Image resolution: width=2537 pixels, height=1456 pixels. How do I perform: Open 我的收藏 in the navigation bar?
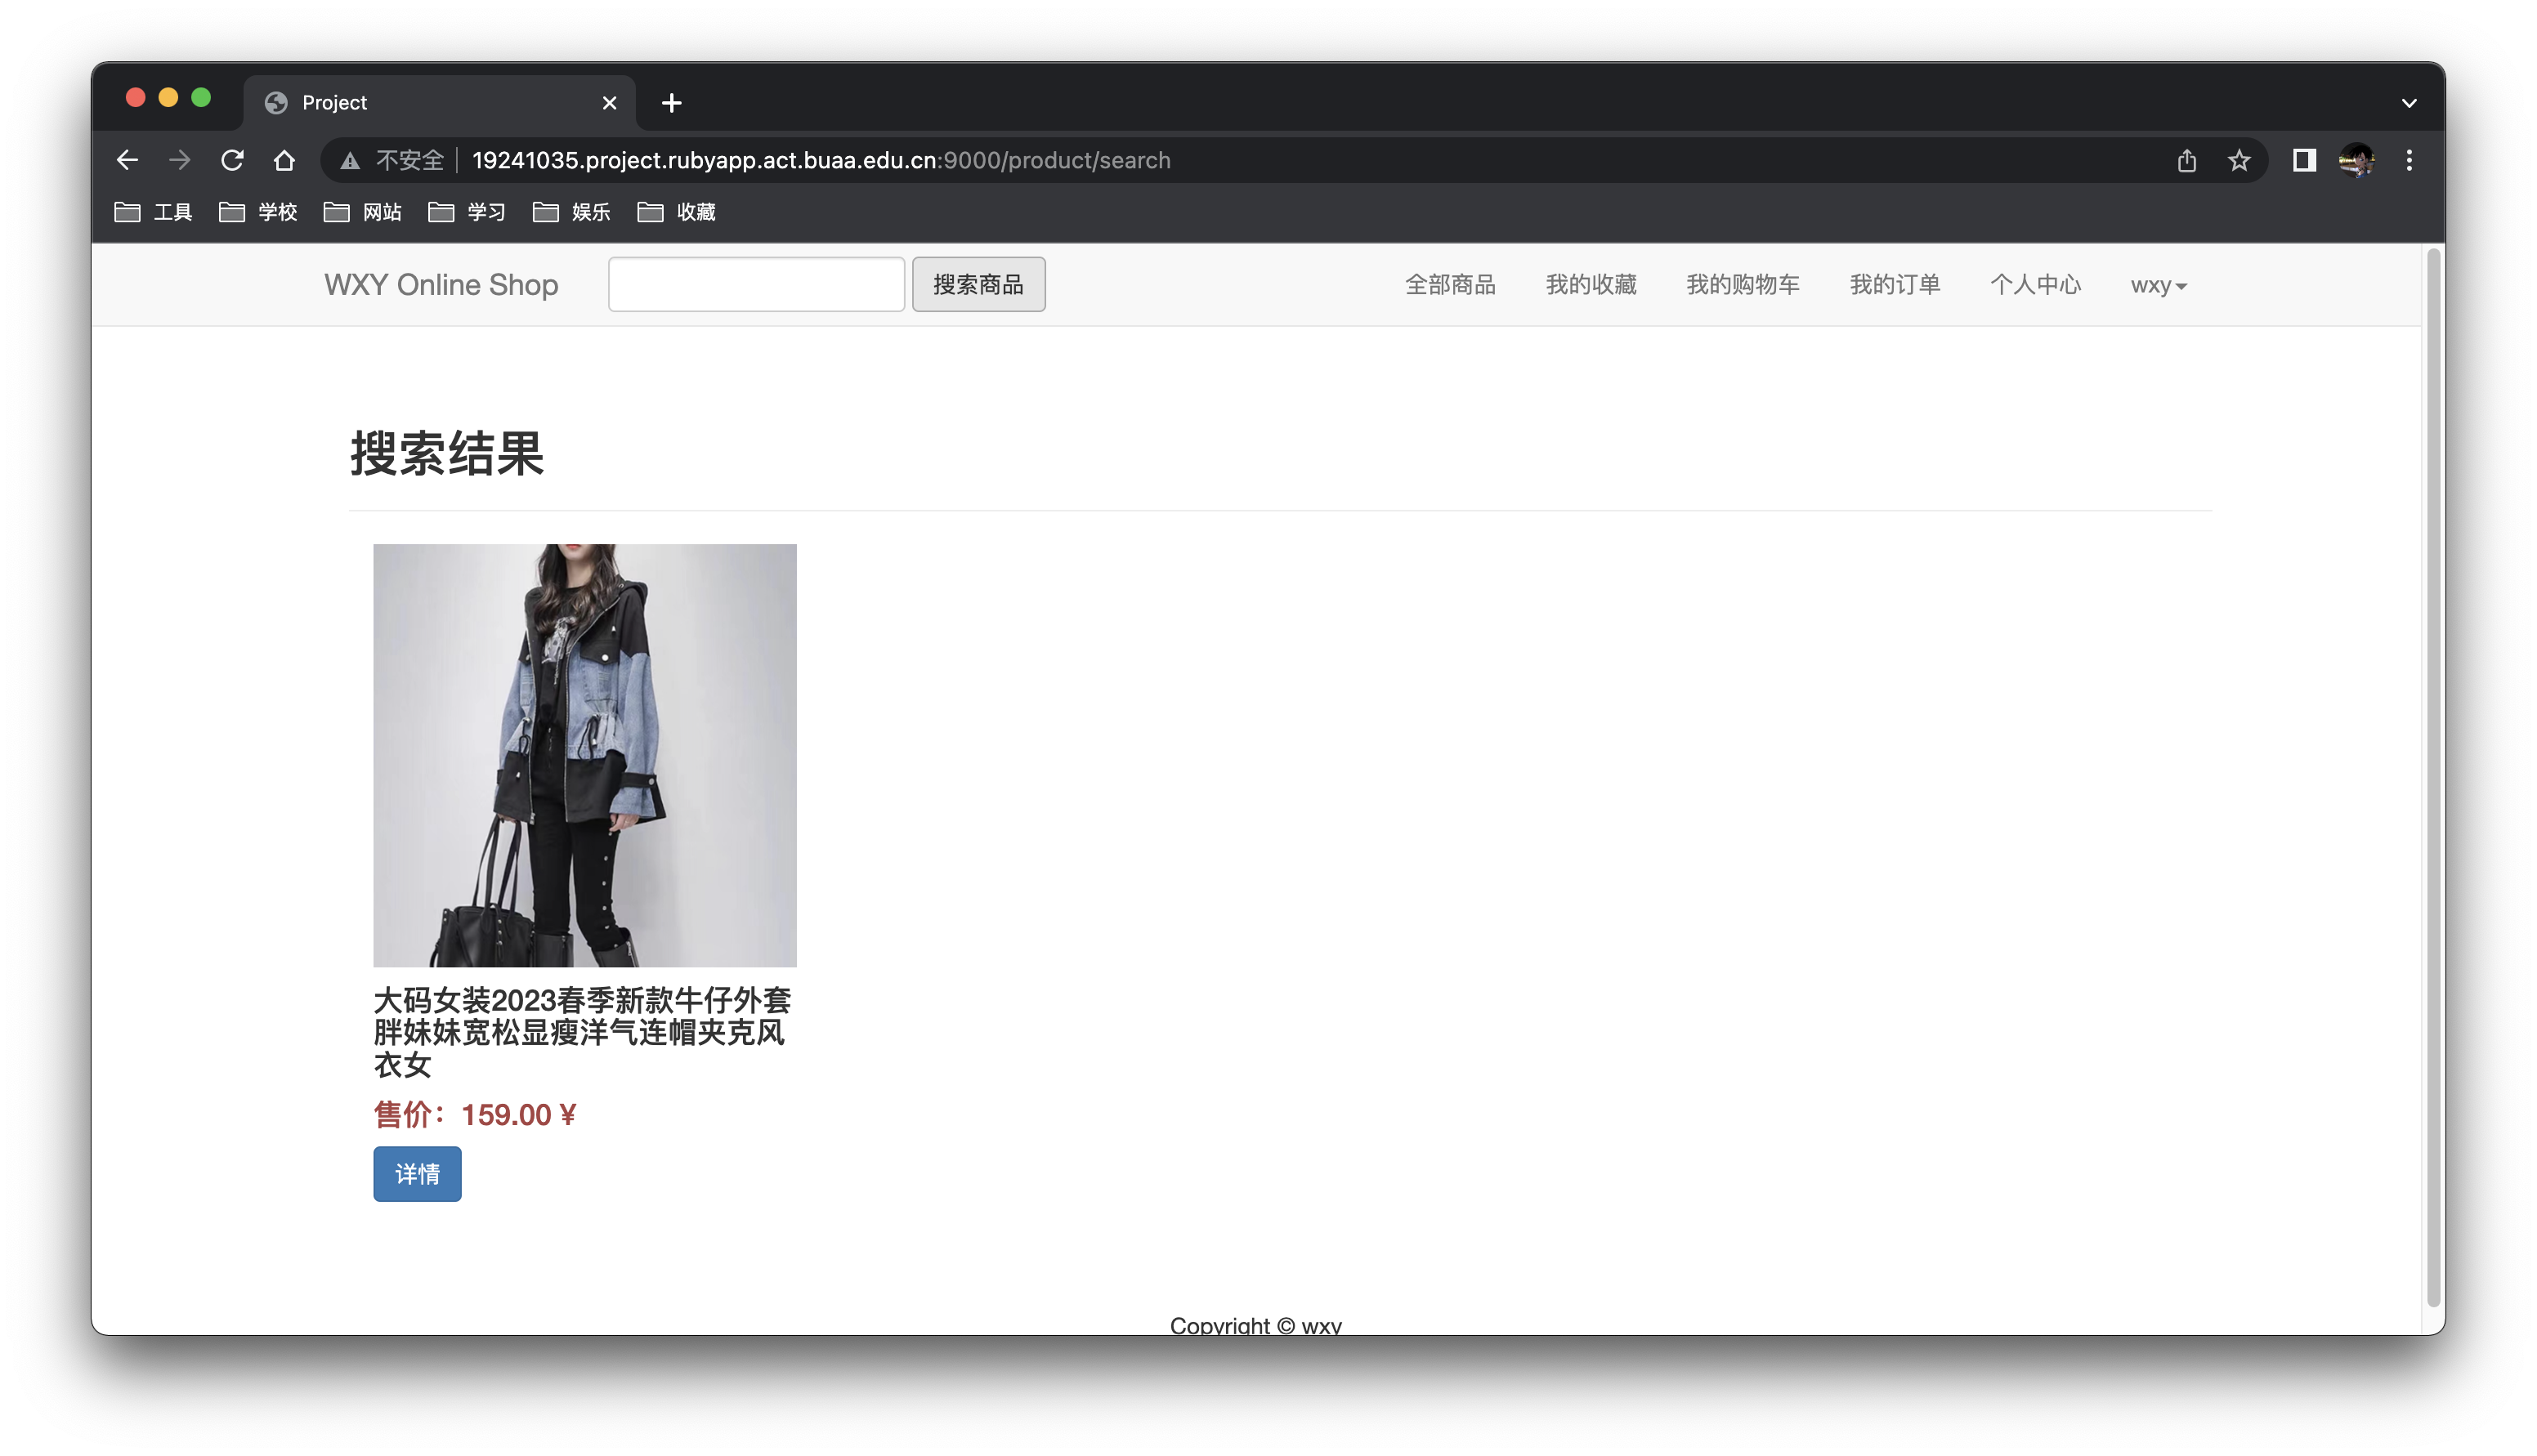1591,285
